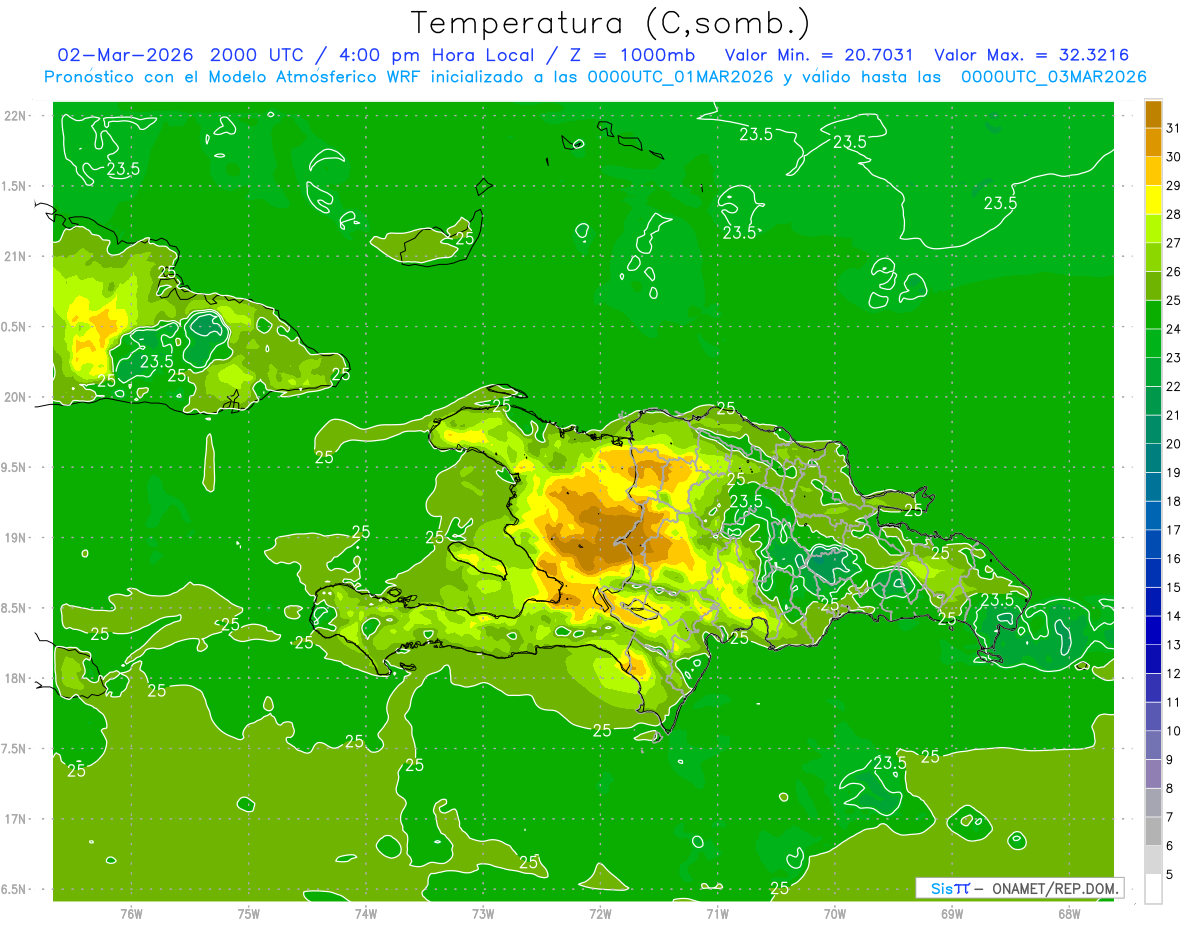The width and height of the screenshot is (1200, 927).
Task: Click the "19N" latitude axis label
Action: click(x=16, y=538)
